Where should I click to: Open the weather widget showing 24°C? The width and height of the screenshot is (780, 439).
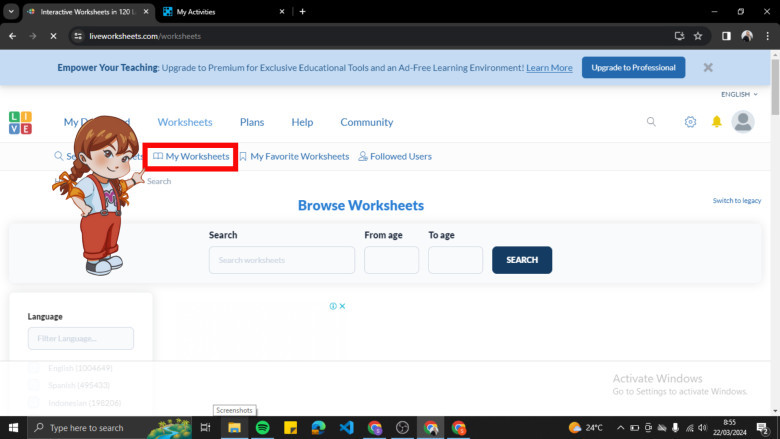pos(585,428)
